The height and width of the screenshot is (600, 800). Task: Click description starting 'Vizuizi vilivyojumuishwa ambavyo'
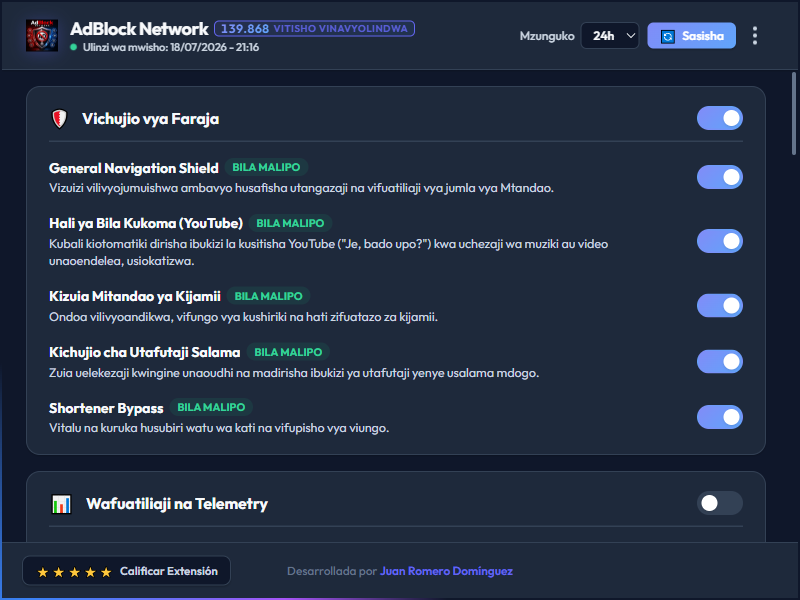302,188
